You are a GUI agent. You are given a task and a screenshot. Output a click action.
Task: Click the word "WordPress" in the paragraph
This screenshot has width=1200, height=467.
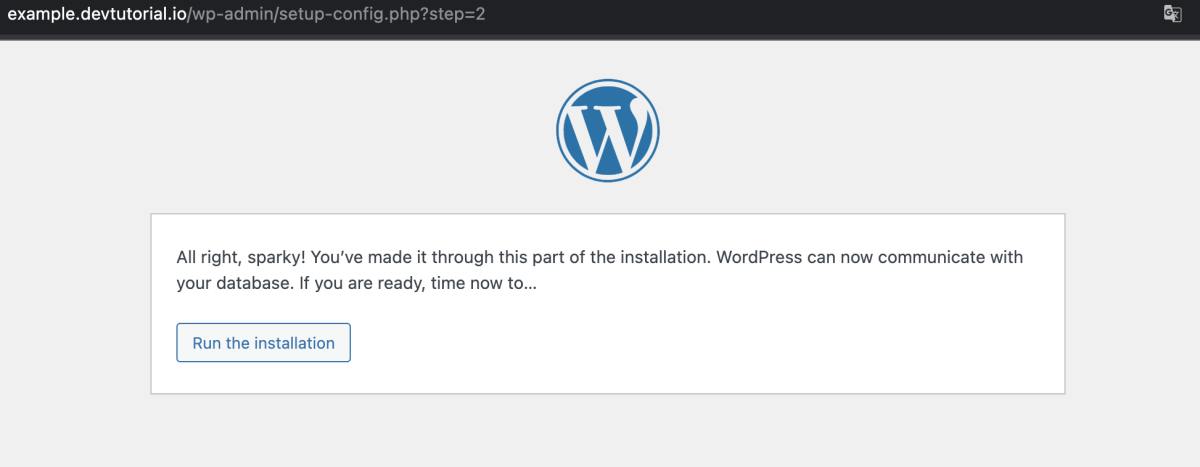[760, 257]
